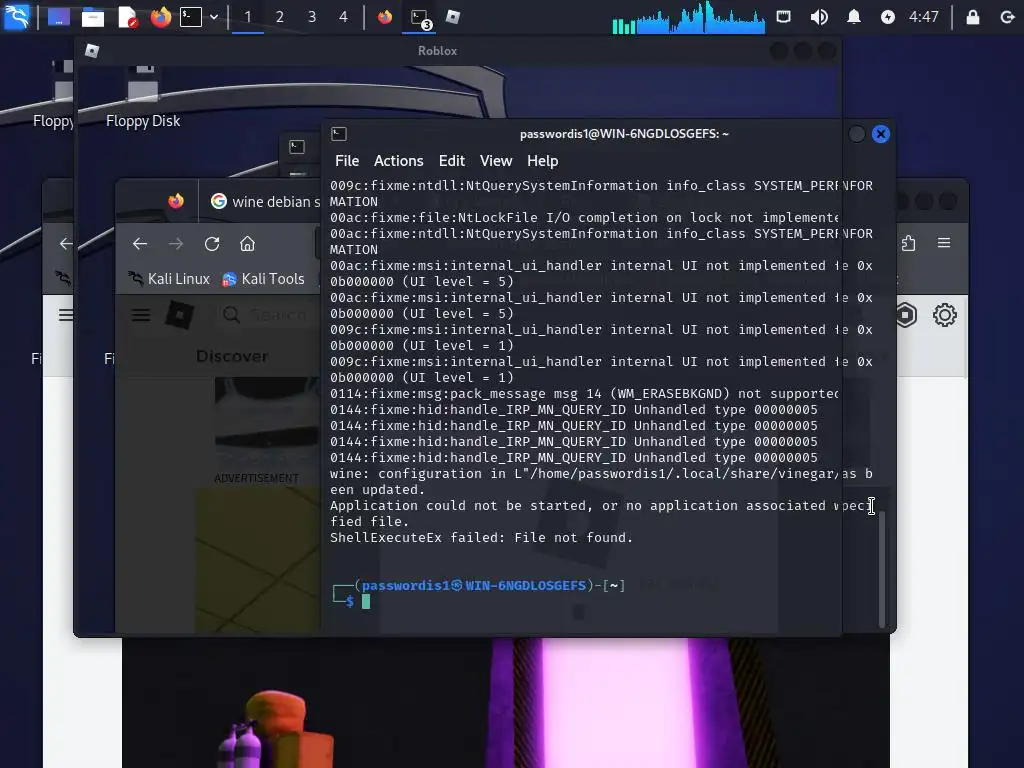The width and height of the screenshot is (1024, 768).
Task: Open the Kali dragon applications menu
Action: tap(16, 16)
